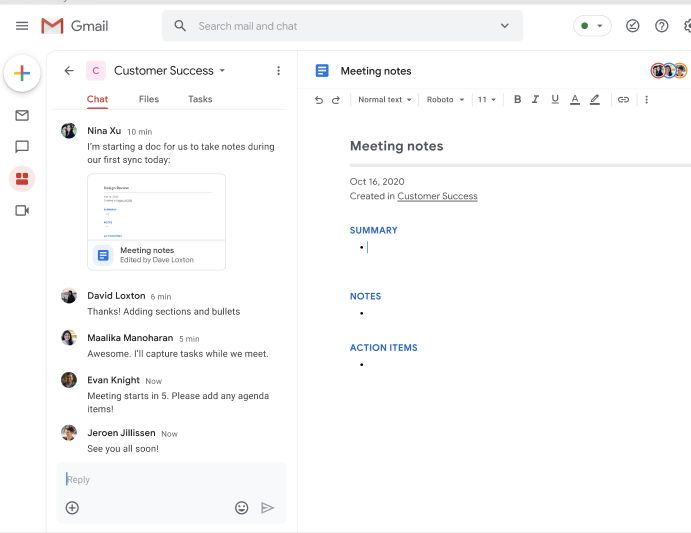The image size is (691, 533).
Task: Click the search magnifier icon
Action: (180, 26)
